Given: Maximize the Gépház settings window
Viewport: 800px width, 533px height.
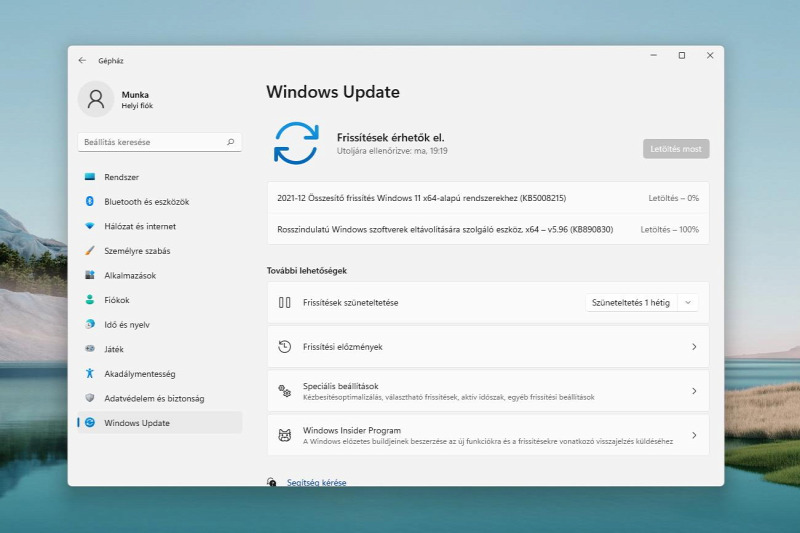Looking at the screenshot, I should coord(682,55).
